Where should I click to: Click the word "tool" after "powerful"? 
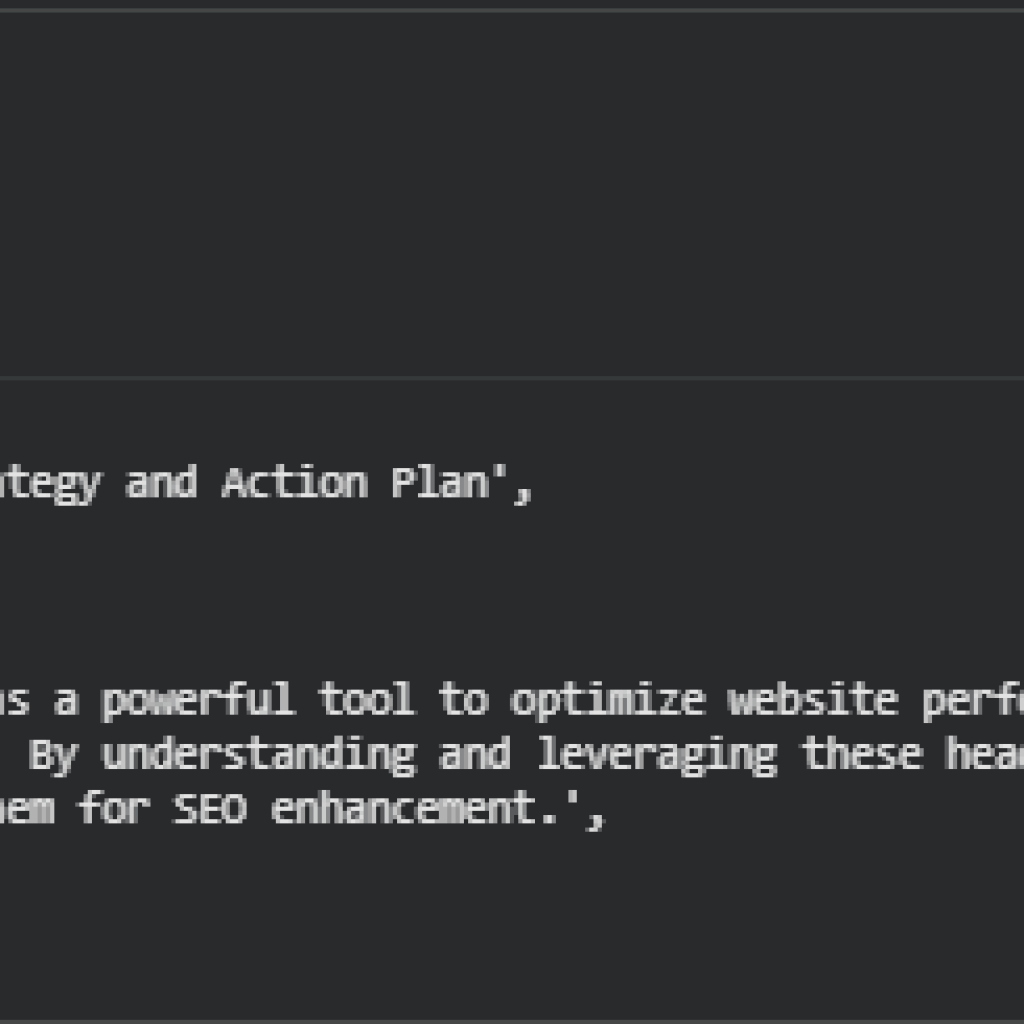[x=366, y=700]
